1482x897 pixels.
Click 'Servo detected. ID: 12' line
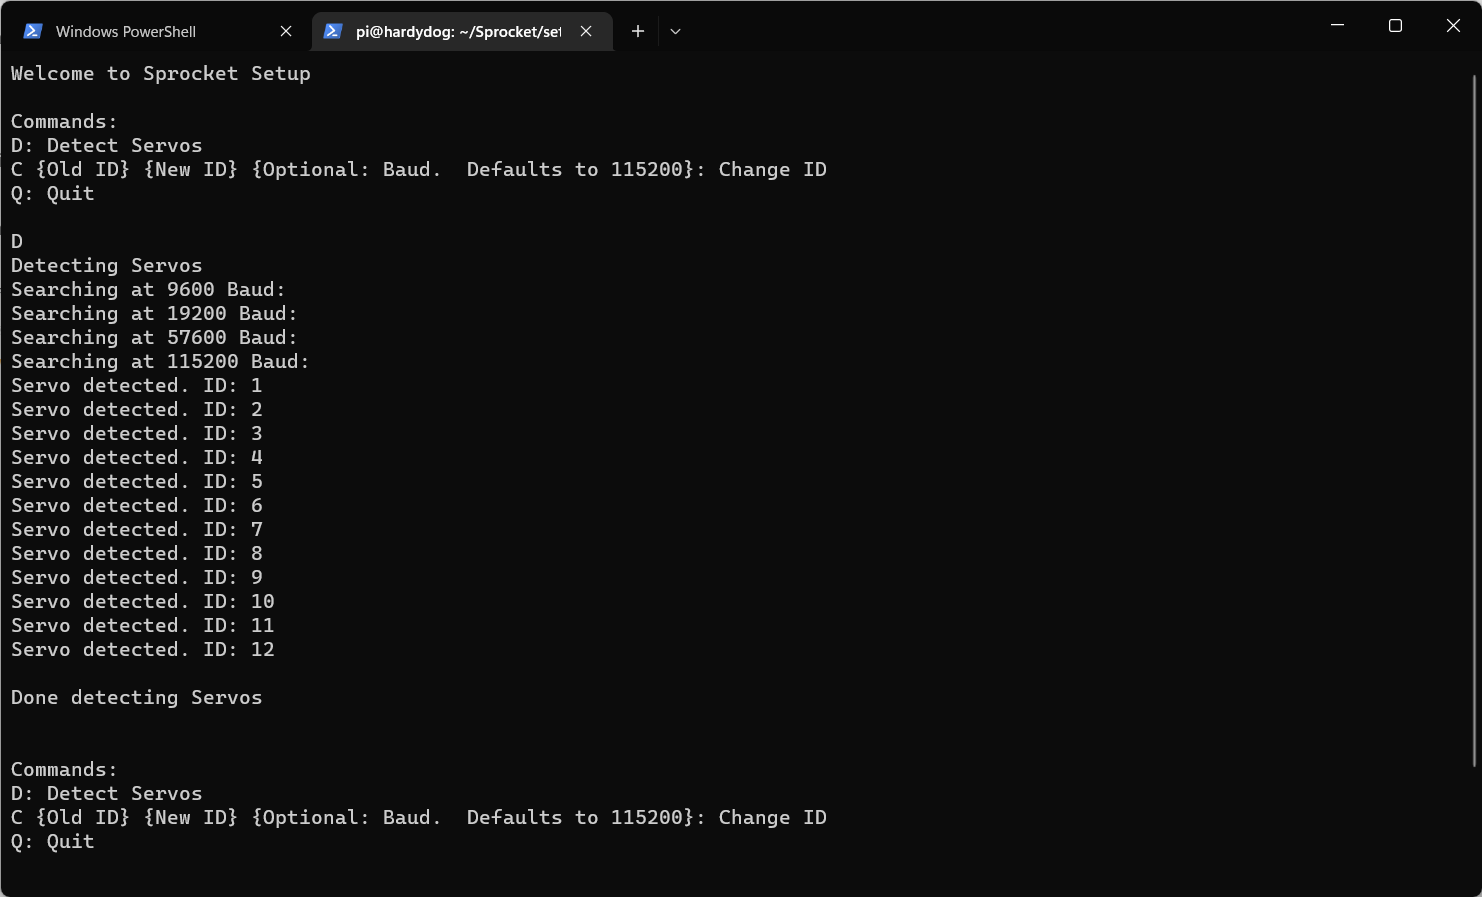click(x=143, y=649)
